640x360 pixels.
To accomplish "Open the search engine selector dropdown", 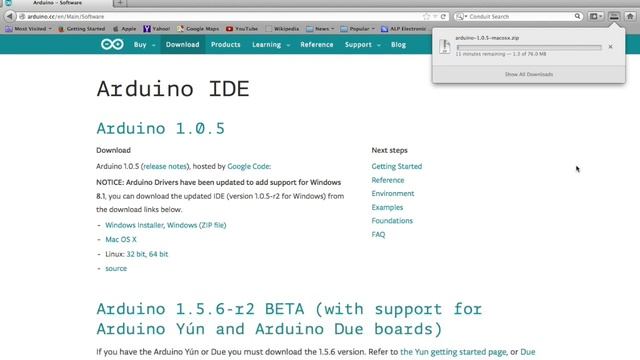I will [x=461, y=16].
